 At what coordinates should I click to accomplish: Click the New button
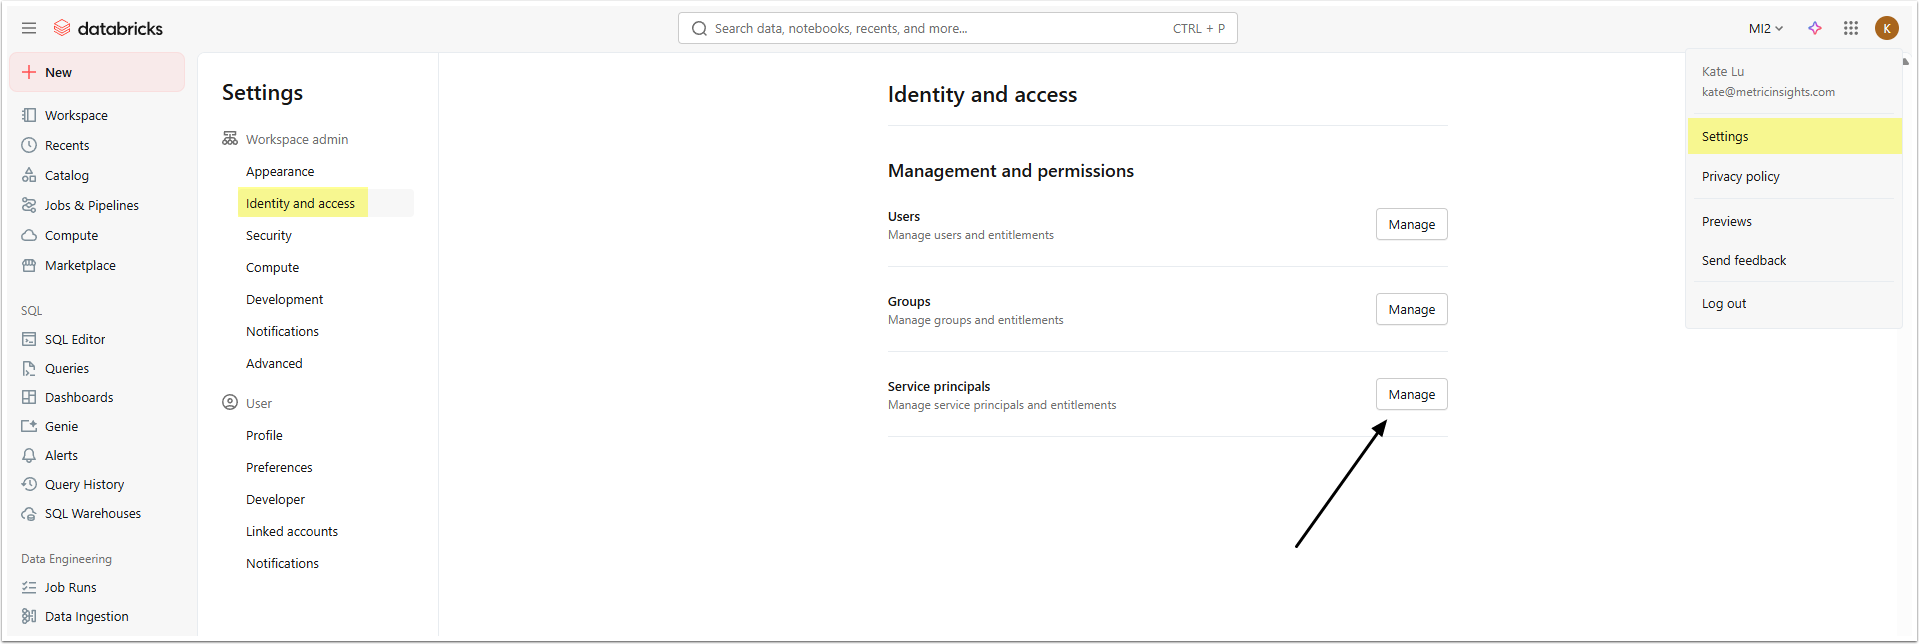97,72
